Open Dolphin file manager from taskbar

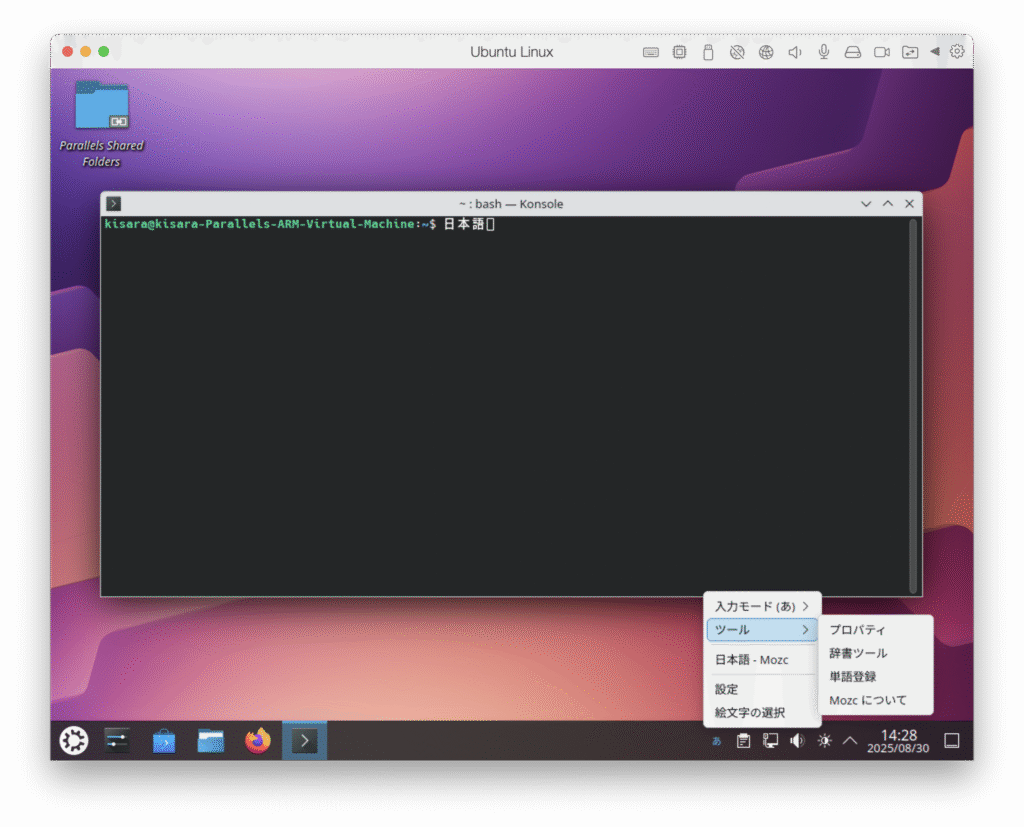tap(210, 741)
